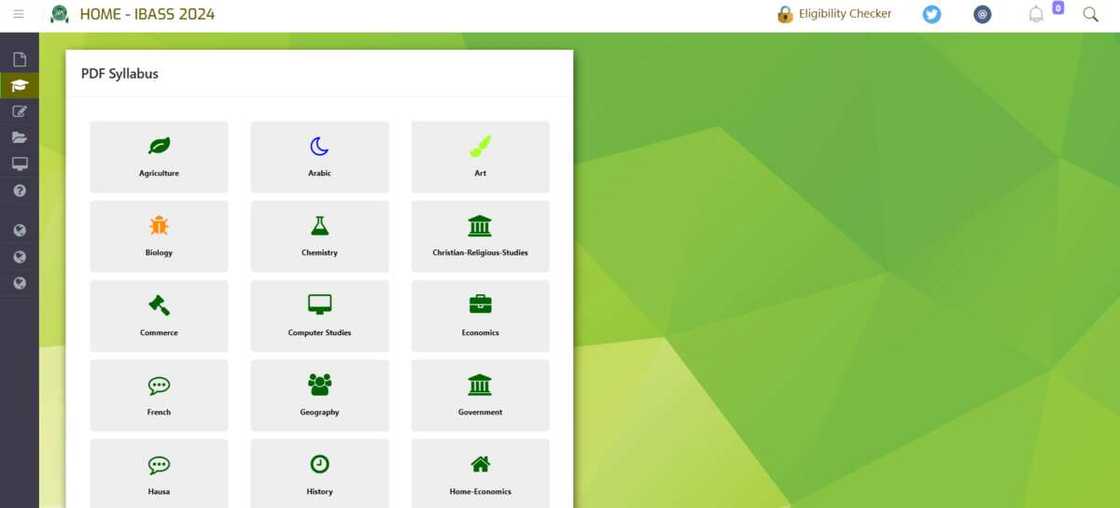Open the Arabic syllabus moon icon

pyautogui.click(x=319, y=146)
